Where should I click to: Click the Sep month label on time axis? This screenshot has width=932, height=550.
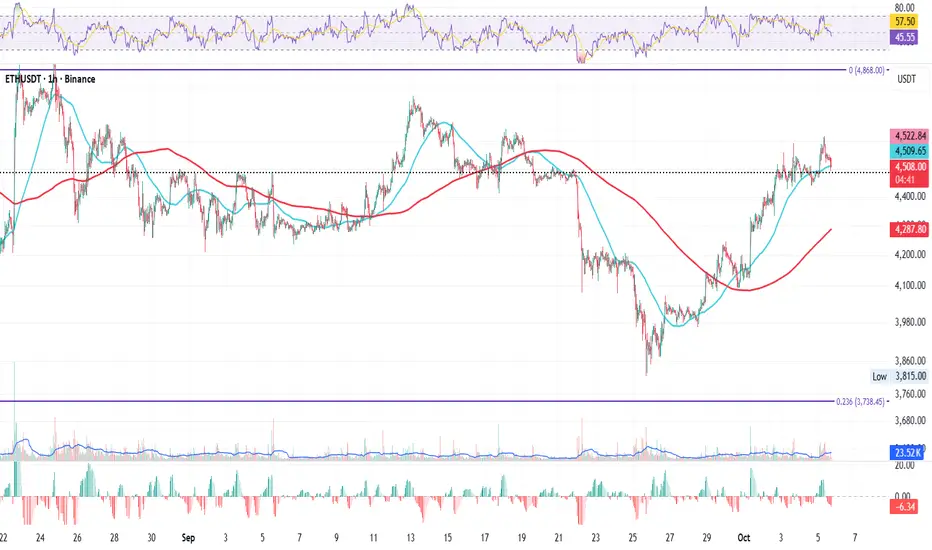pos(188,538)
